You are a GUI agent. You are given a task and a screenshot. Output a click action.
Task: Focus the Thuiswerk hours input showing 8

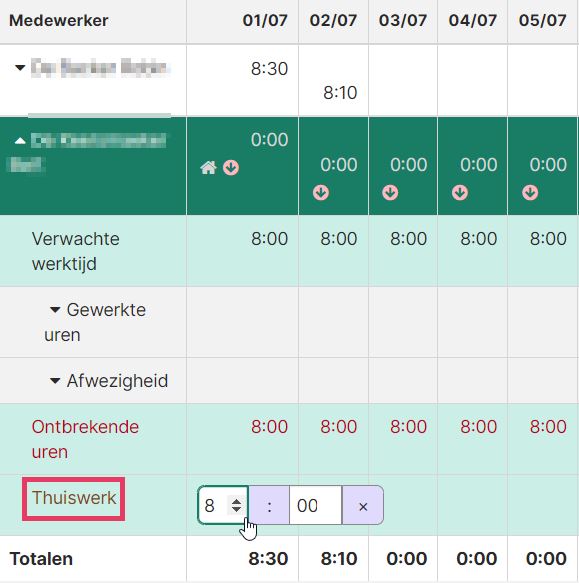[x=215, y=505]
